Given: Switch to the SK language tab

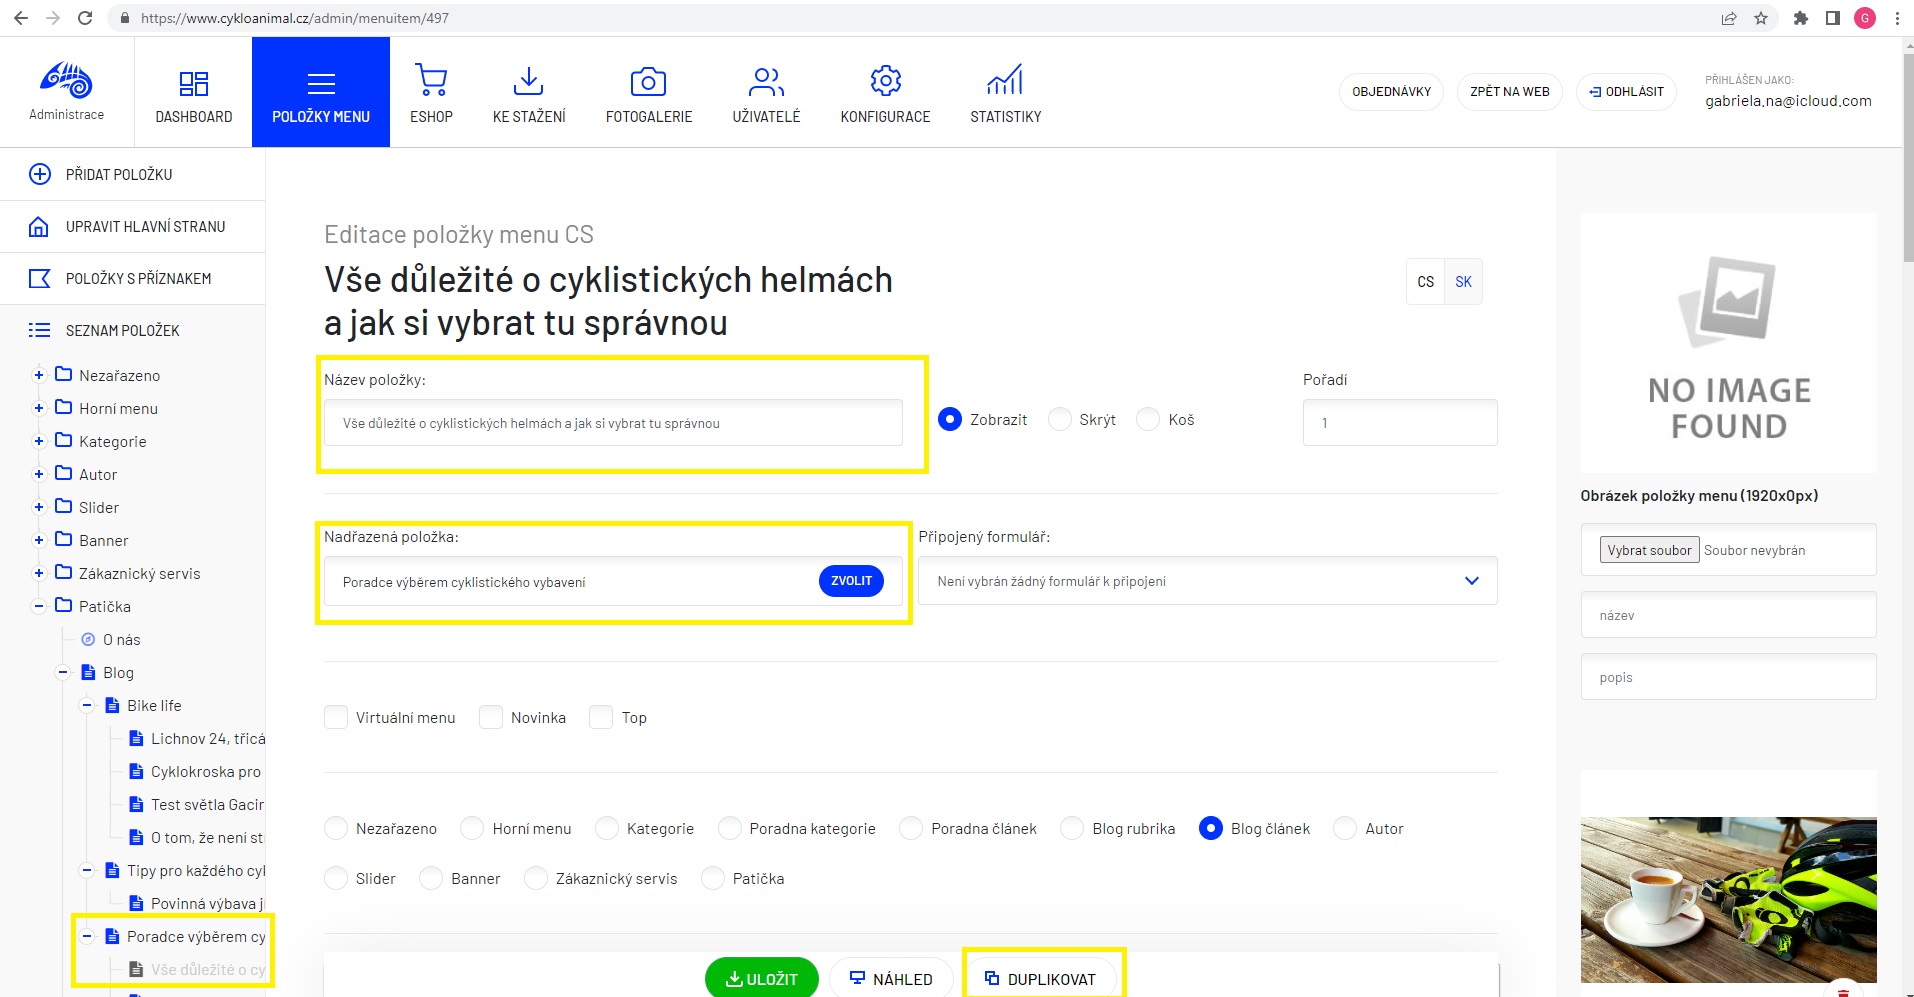Looking at the screenshot, I should coord(1463,282).
